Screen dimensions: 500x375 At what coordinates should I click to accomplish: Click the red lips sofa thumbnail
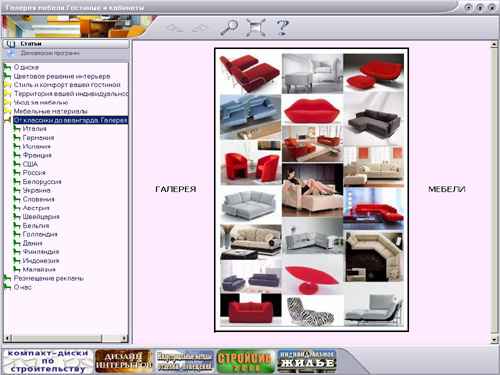[312, 110]
